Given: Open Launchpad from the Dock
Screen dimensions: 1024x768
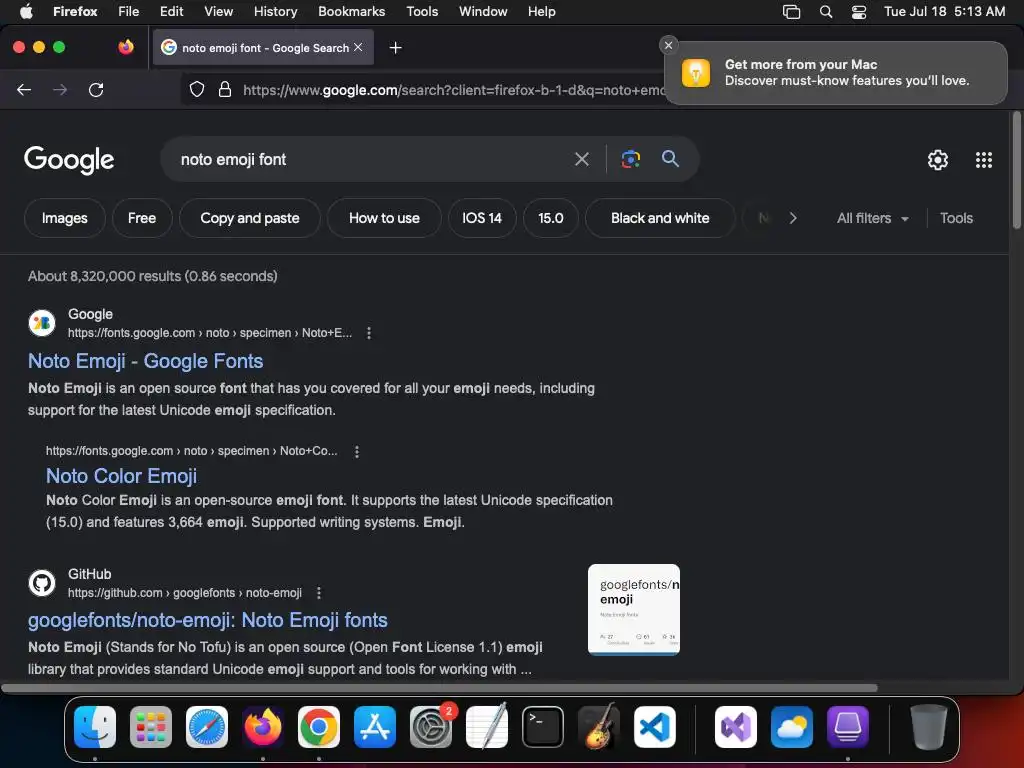Looking at the screenshot, I should tap(151, 727).
